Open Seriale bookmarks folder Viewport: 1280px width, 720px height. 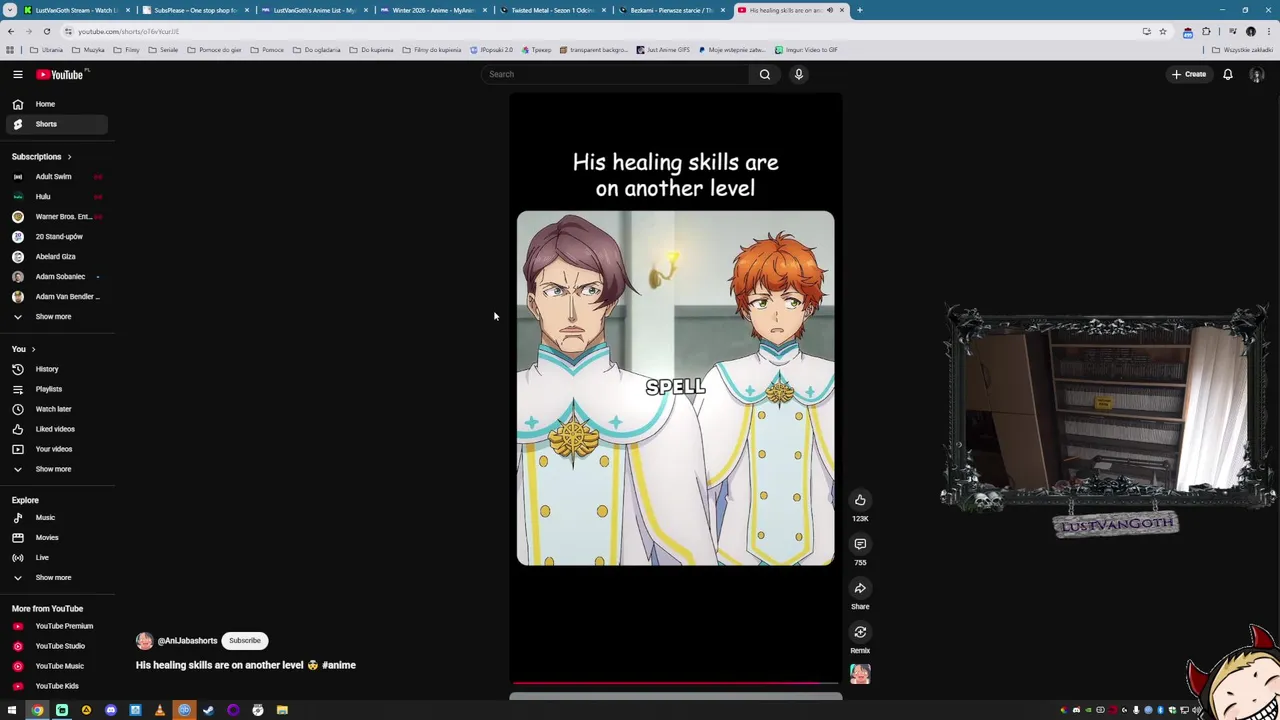click(163, 50)
